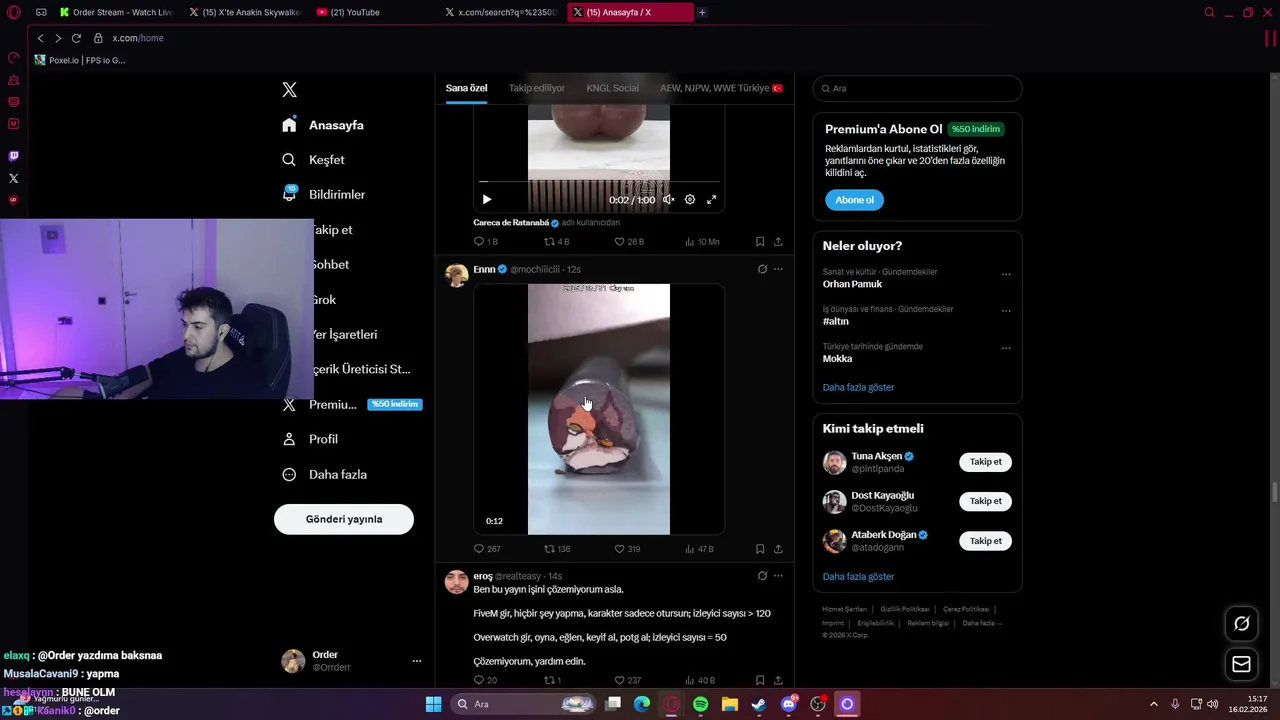The image size is (1280, 720).
Task: Open Daha fazla menu in sidebar
Action: point(324,474)
